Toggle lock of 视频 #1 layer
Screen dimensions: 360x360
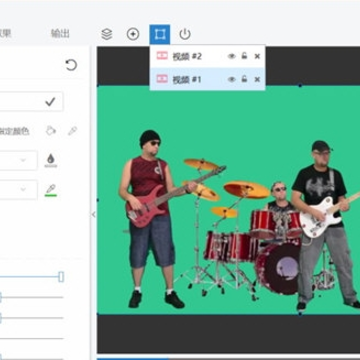coord(244,79)
